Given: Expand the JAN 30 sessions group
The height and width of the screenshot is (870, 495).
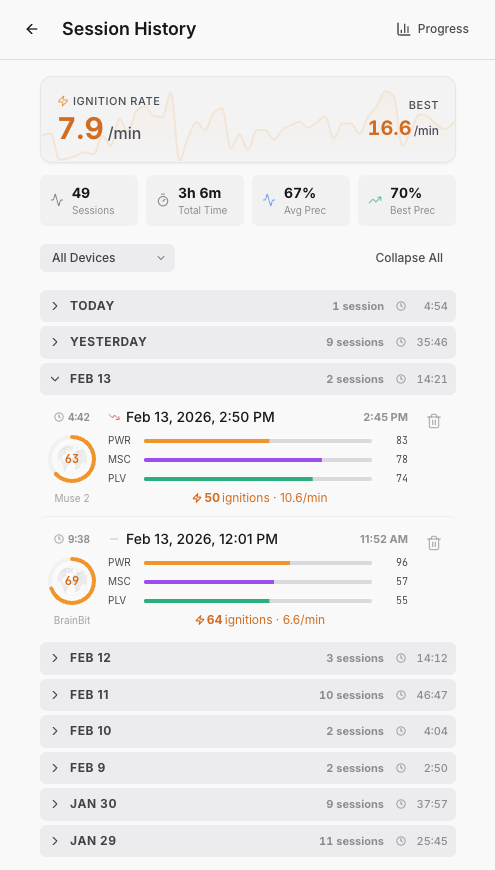Looking at the screenshot, I should point(248,804).
